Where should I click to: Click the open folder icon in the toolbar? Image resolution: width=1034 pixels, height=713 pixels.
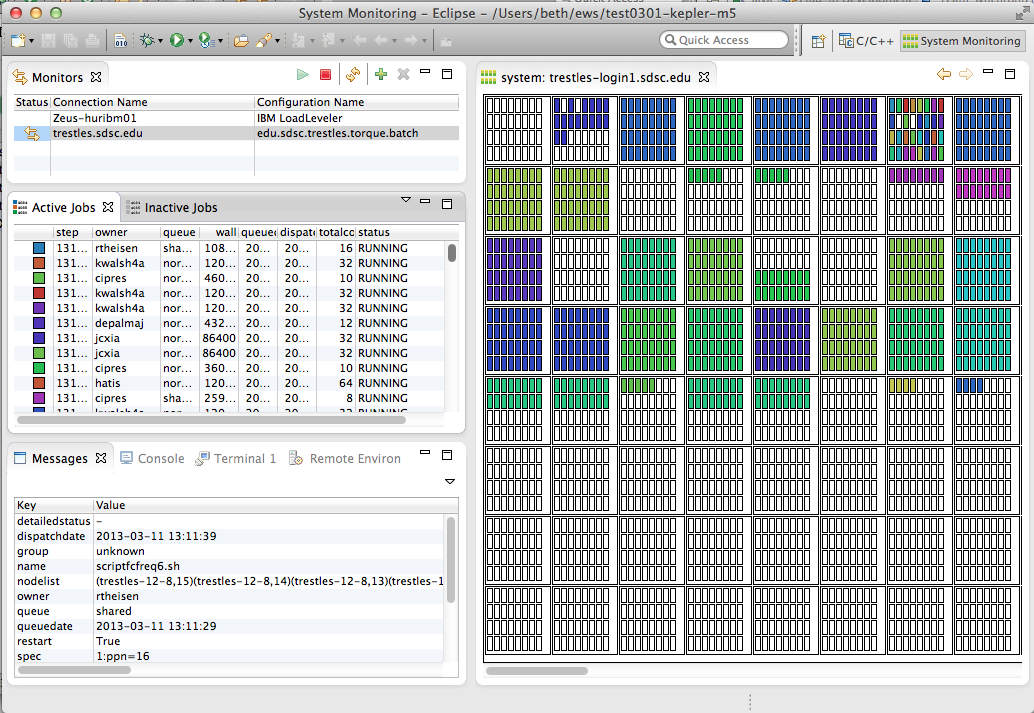pos(241,41)
